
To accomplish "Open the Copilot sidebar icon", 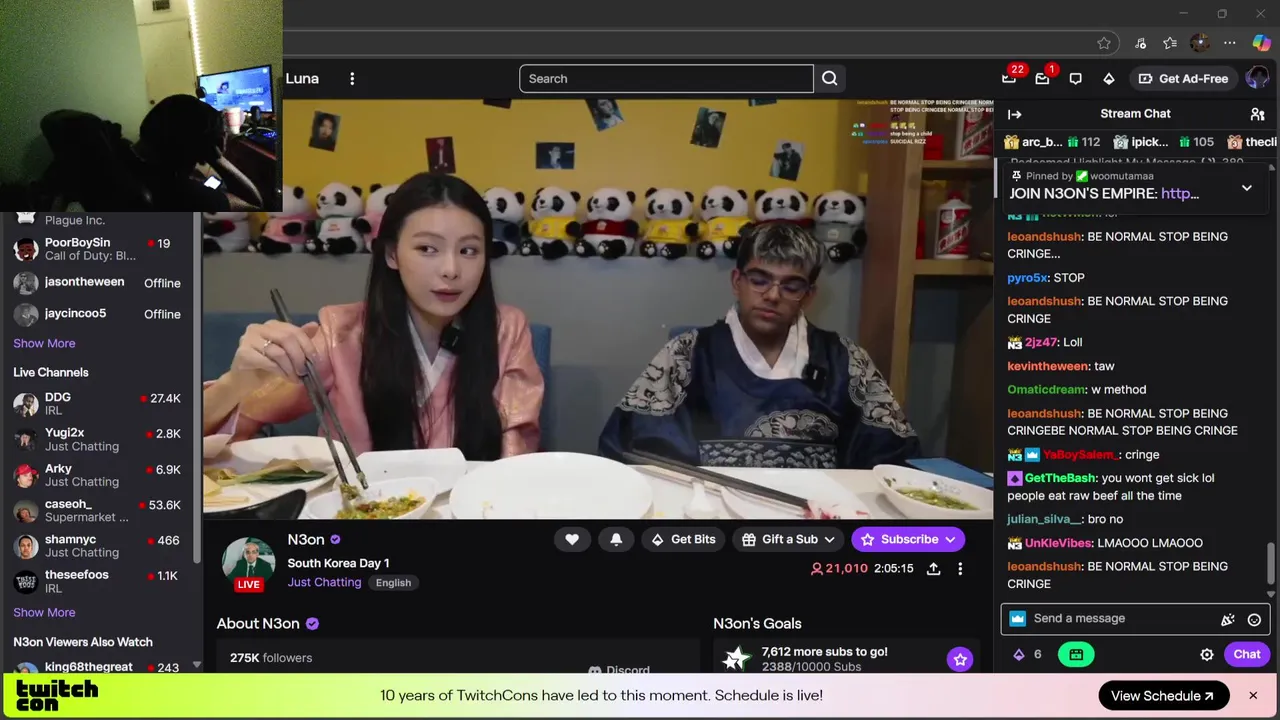I will point(1261,43).
